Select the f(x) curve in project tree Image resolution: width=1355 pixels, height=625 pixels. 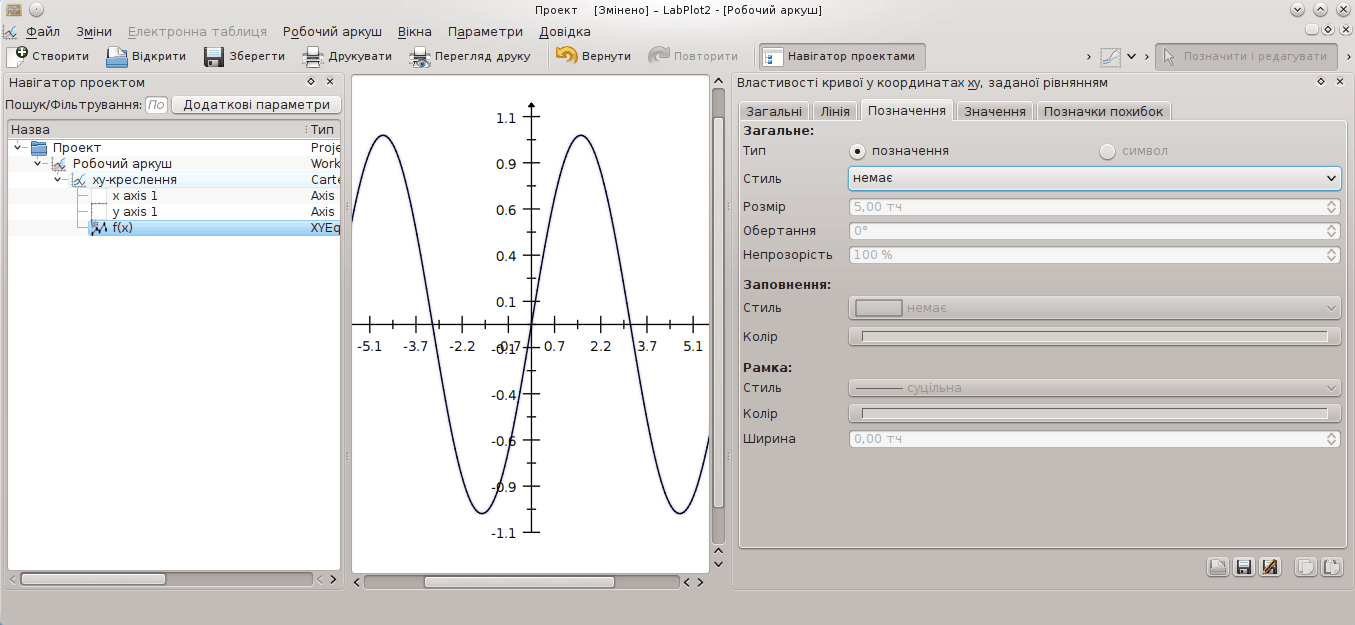(x=122, y=228)
